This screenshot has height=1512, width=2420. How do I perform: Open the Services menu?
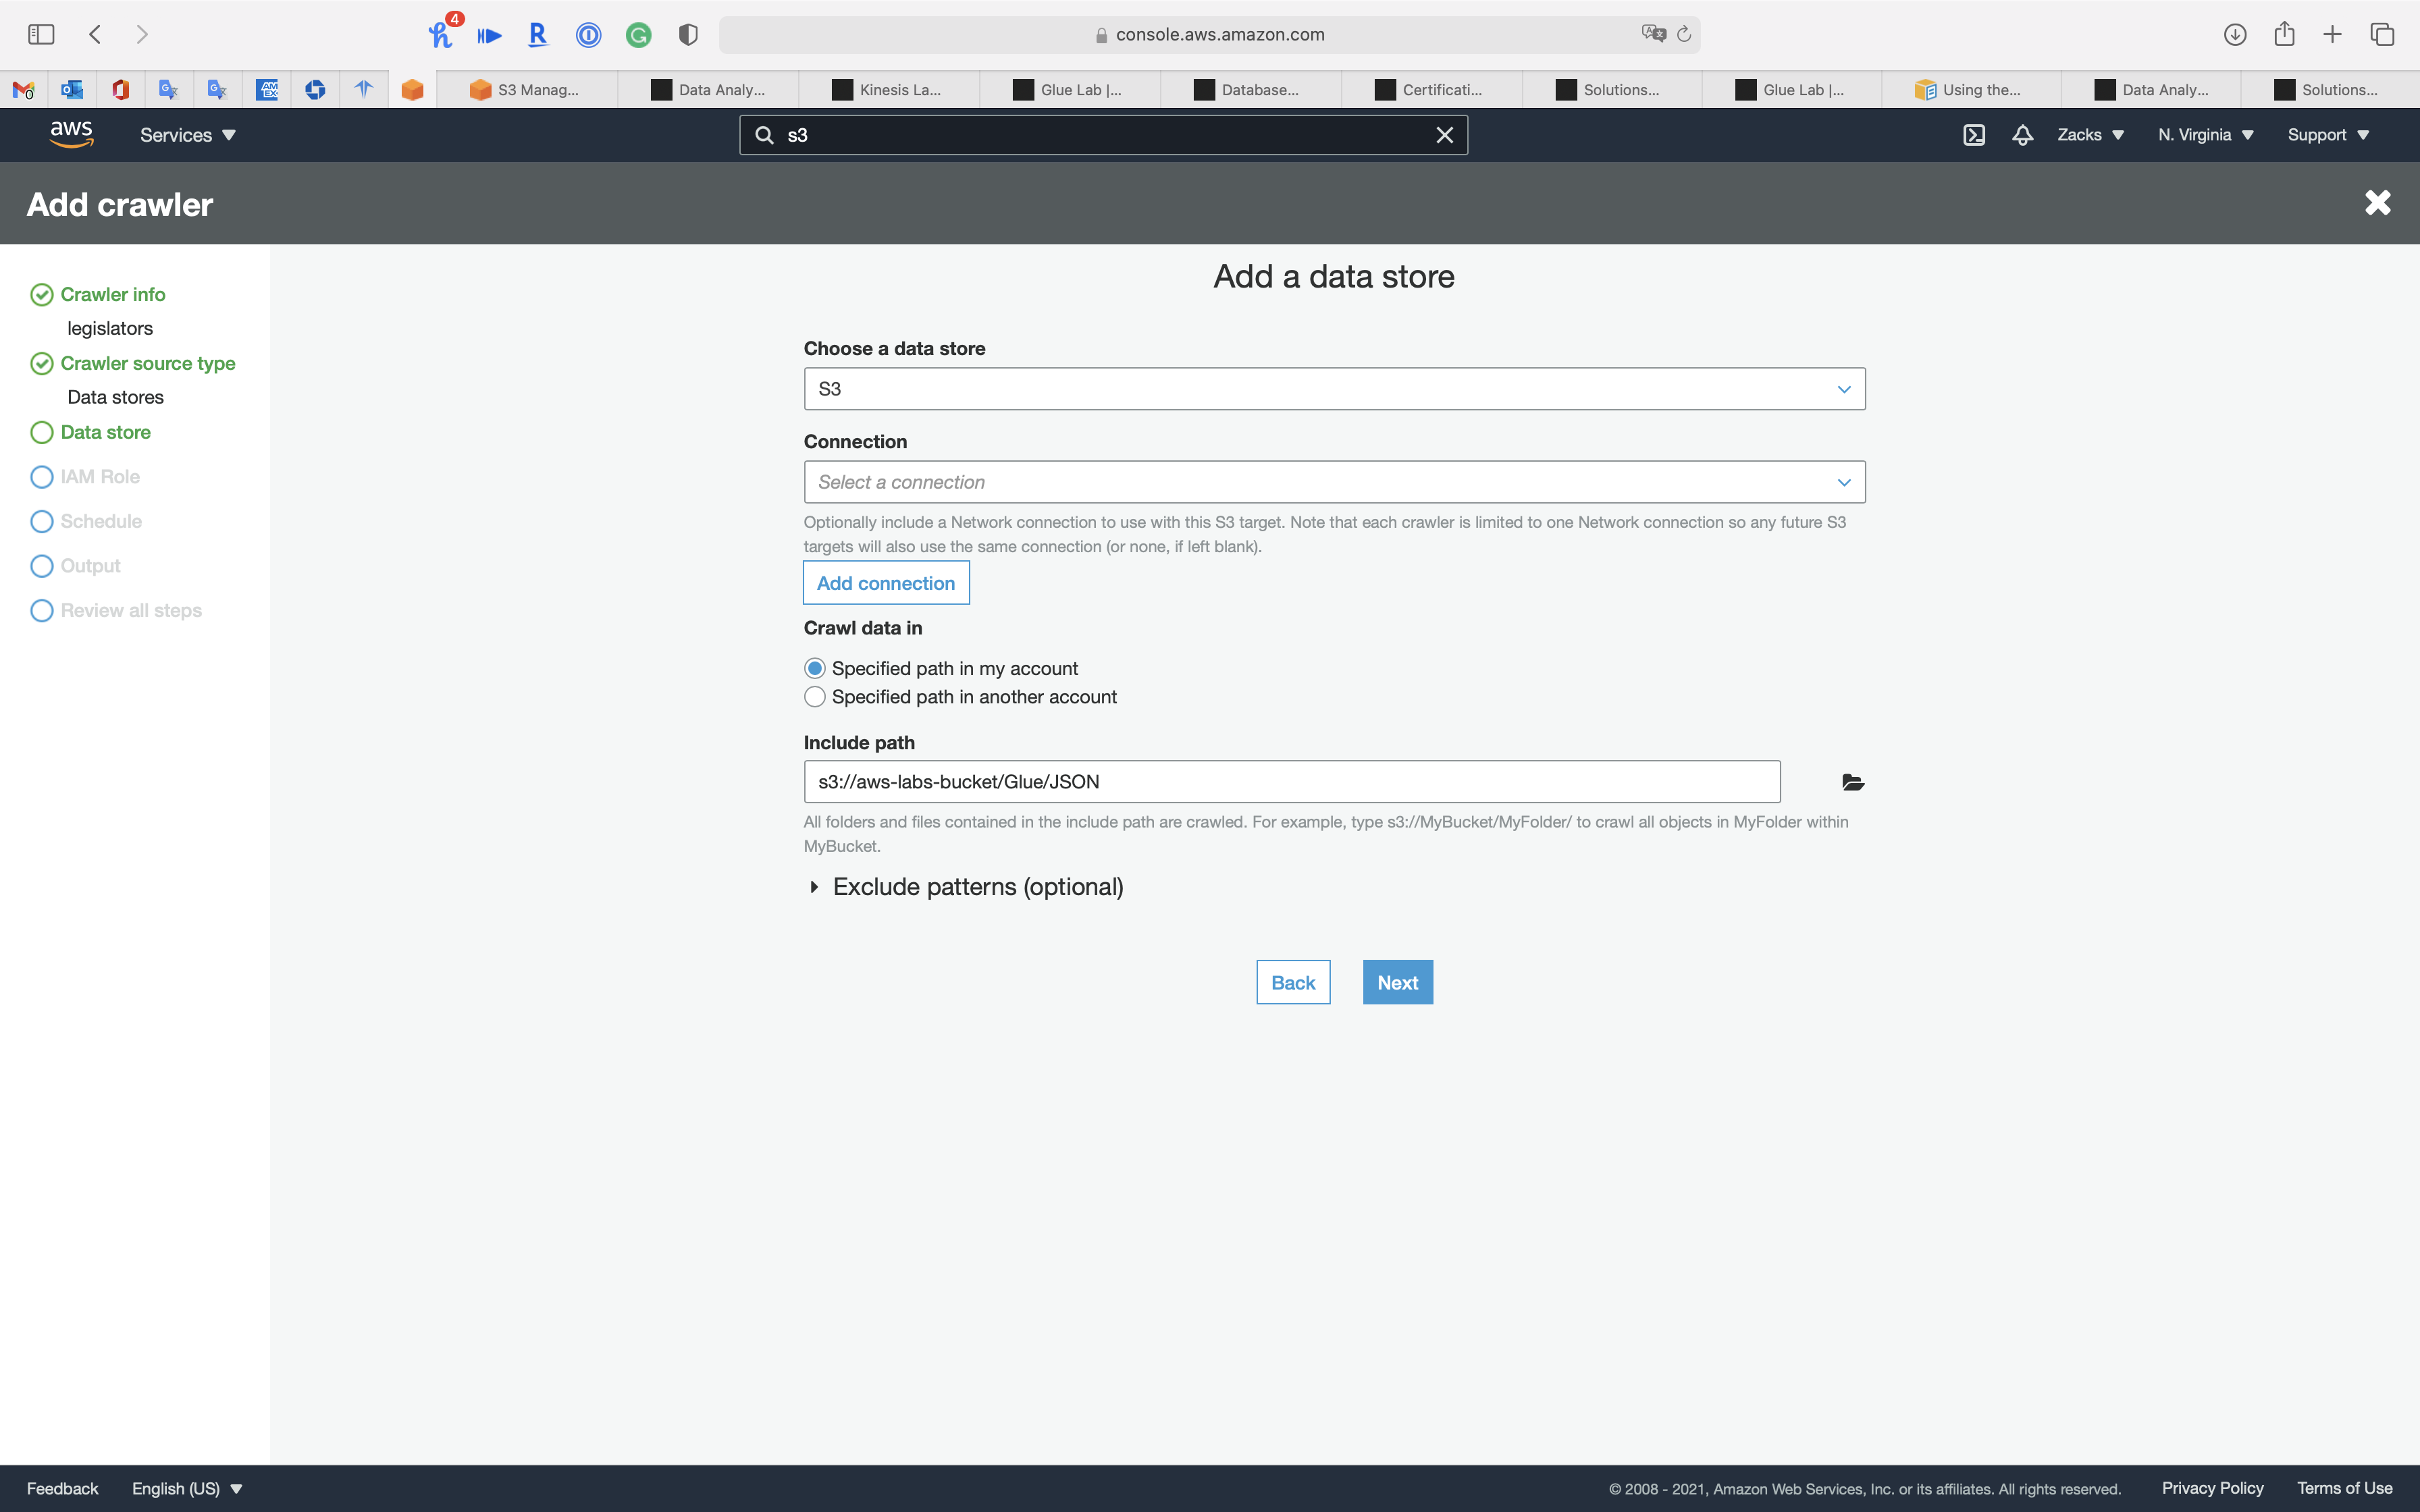pos(187,135)
